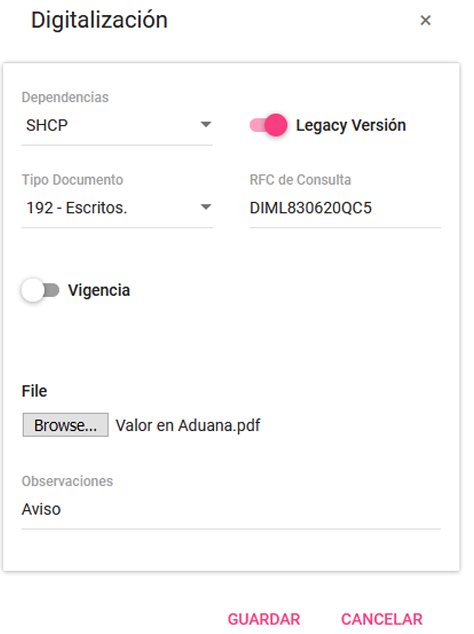Select the SHCP value in Dependencias
Image resolution: width=474 pixels, height=634 pixels.
point(47,125)
